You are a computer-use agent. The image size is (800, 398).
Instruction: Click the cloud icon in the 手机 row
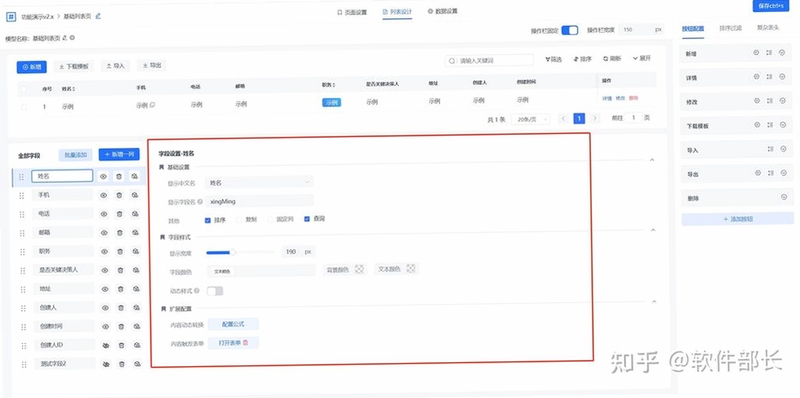tap(135, 195)
